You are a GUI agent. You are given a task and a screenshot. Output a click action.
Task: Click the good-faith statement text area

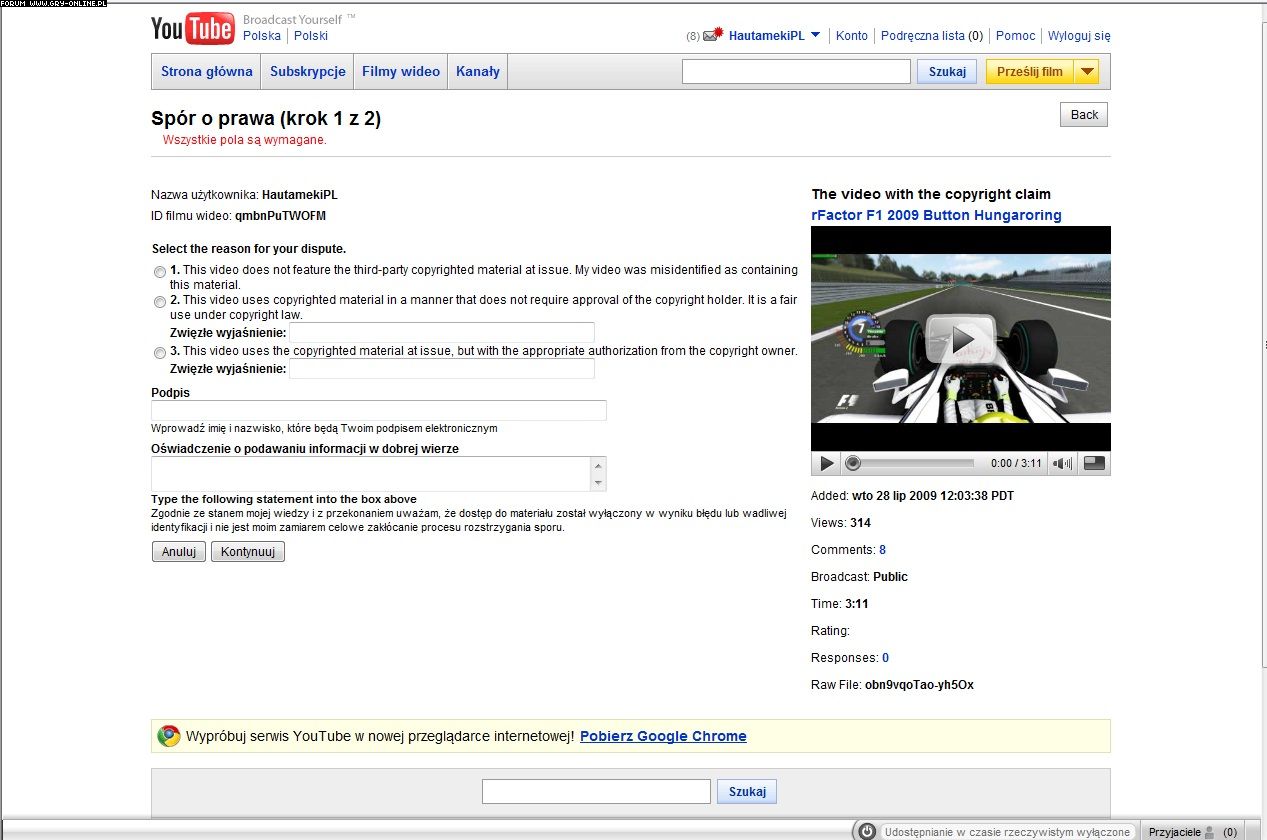[x=371, y=474]
